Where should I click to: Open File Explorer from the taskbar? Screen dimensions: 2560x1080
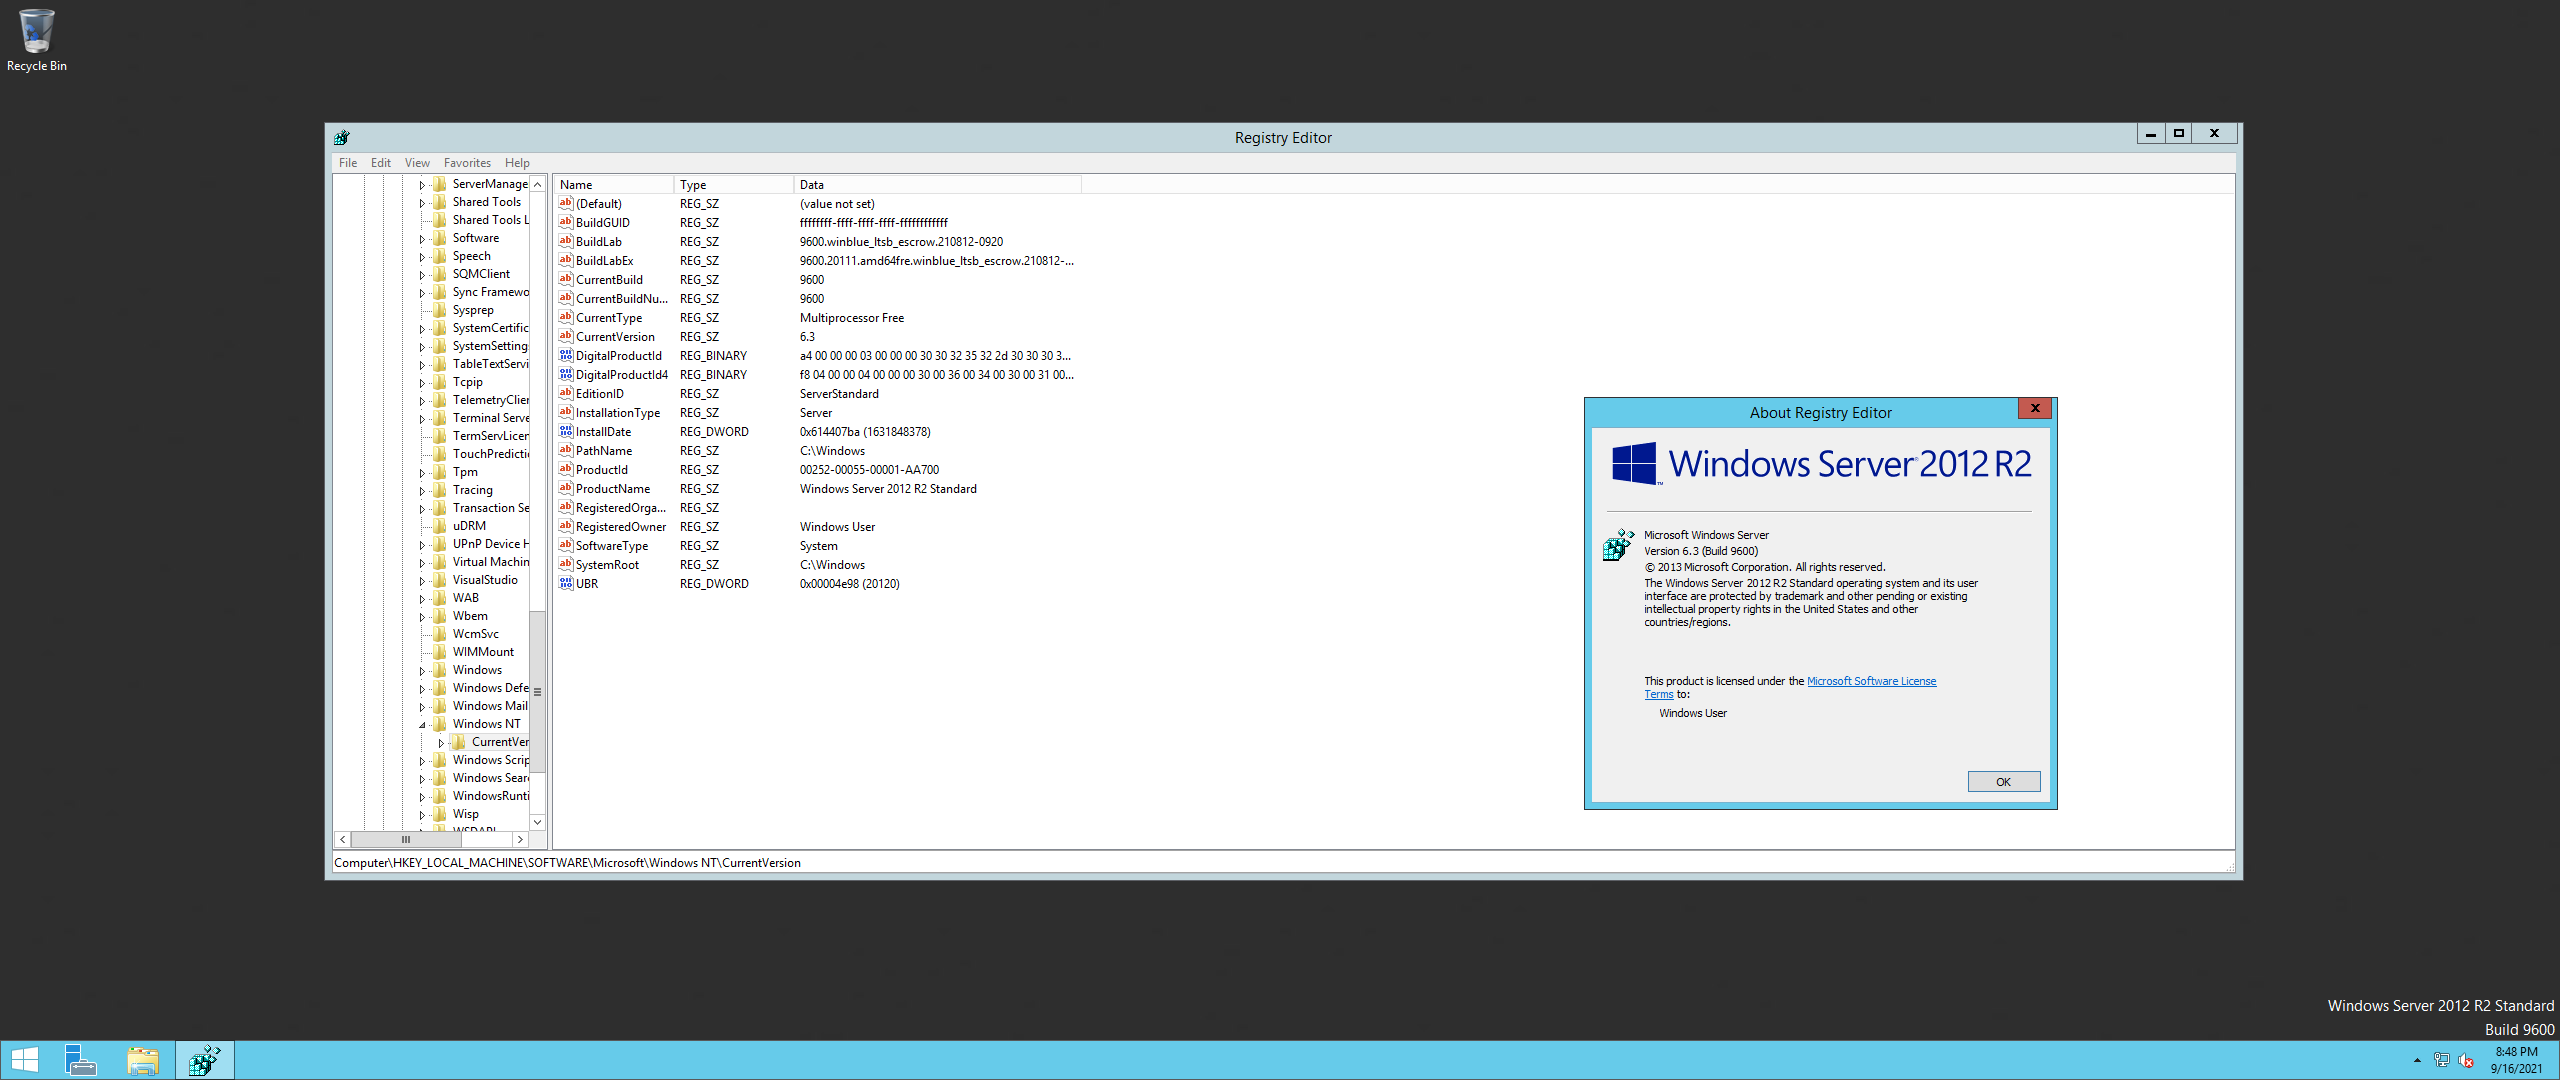coord(143,1060)
